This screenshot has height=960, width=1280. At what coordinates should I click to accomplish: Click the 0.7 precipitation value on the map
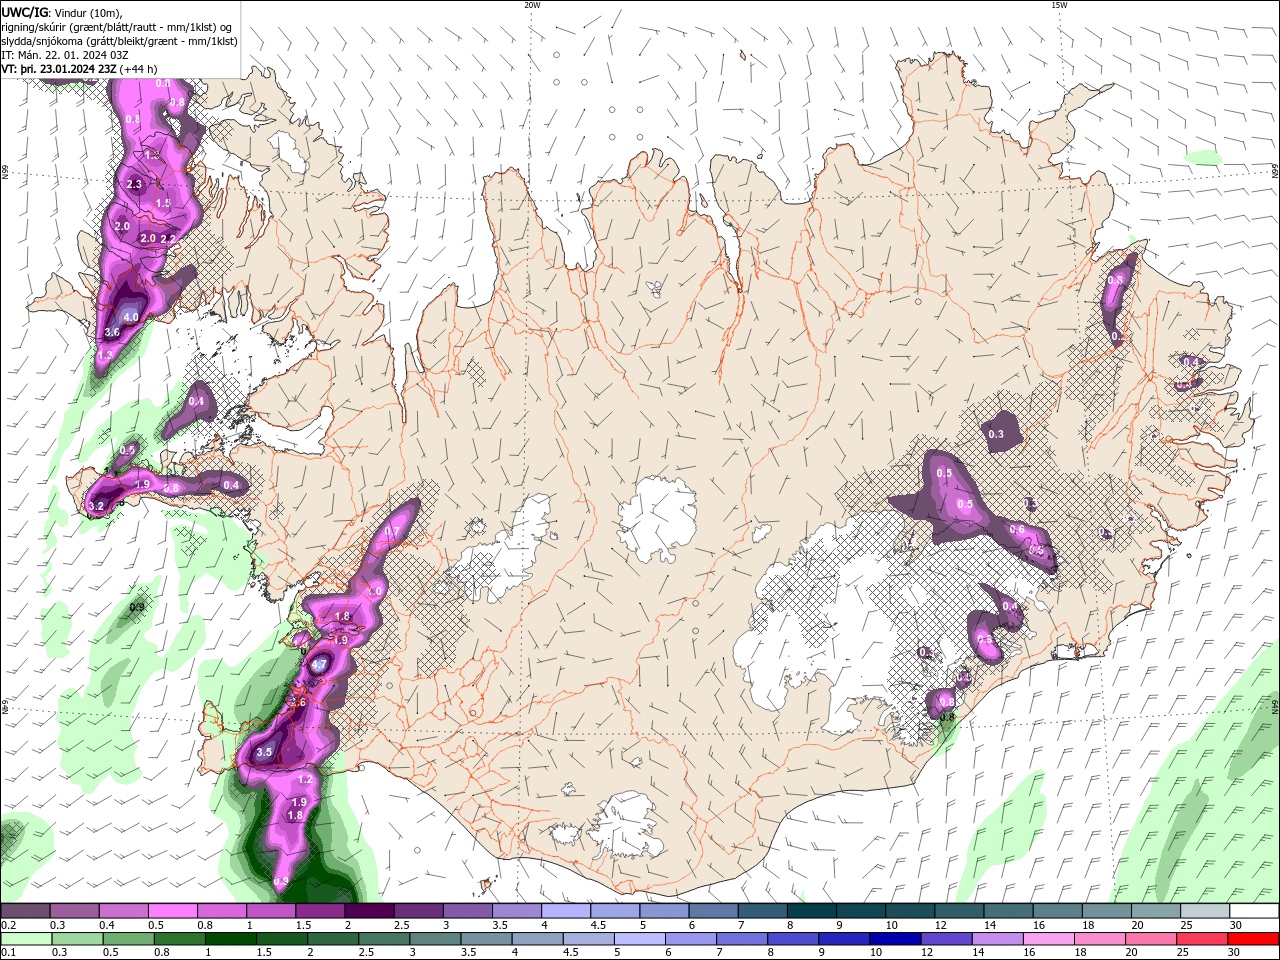pyautogui.click(x=392, y=532)
